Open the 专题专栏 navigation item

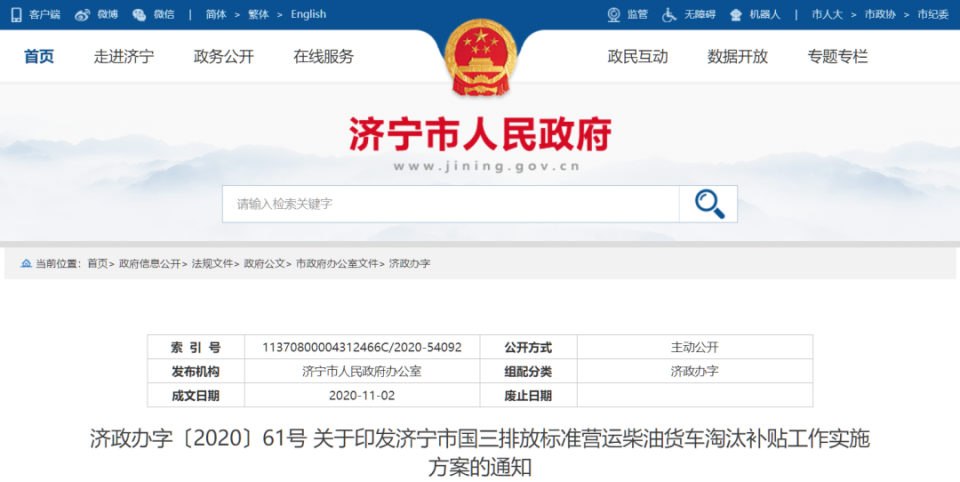(x=838, y=57)
